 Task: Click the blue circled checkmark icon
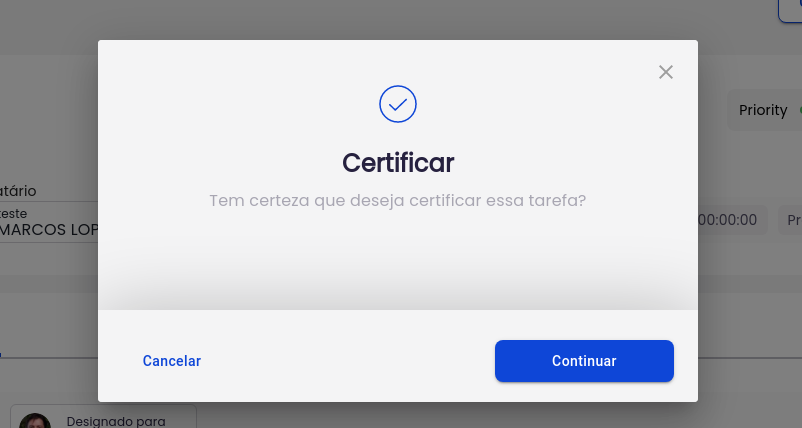pyautogui.click(x=397, y=104)
